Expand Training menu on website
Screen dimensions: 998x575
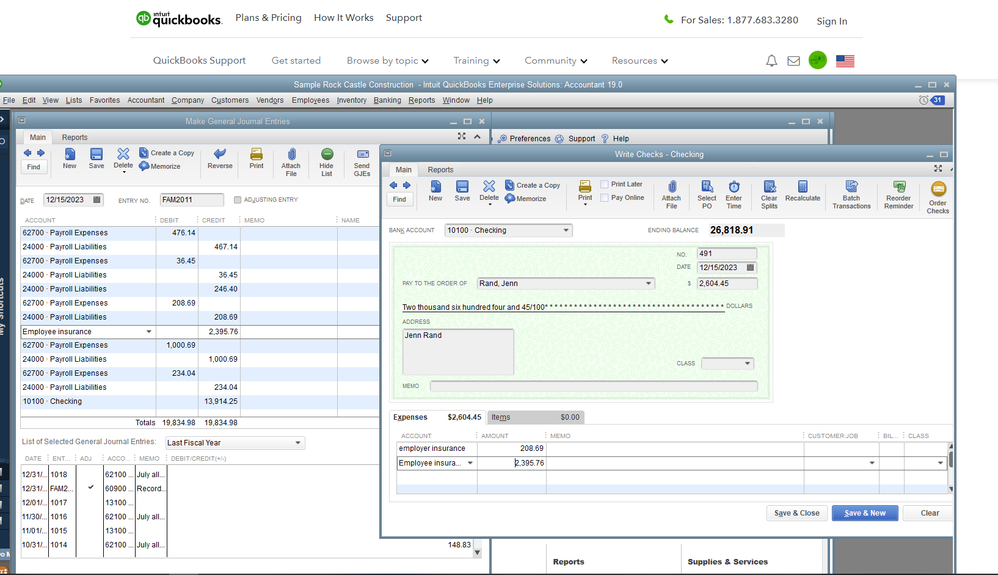click(x=477, y=61)
